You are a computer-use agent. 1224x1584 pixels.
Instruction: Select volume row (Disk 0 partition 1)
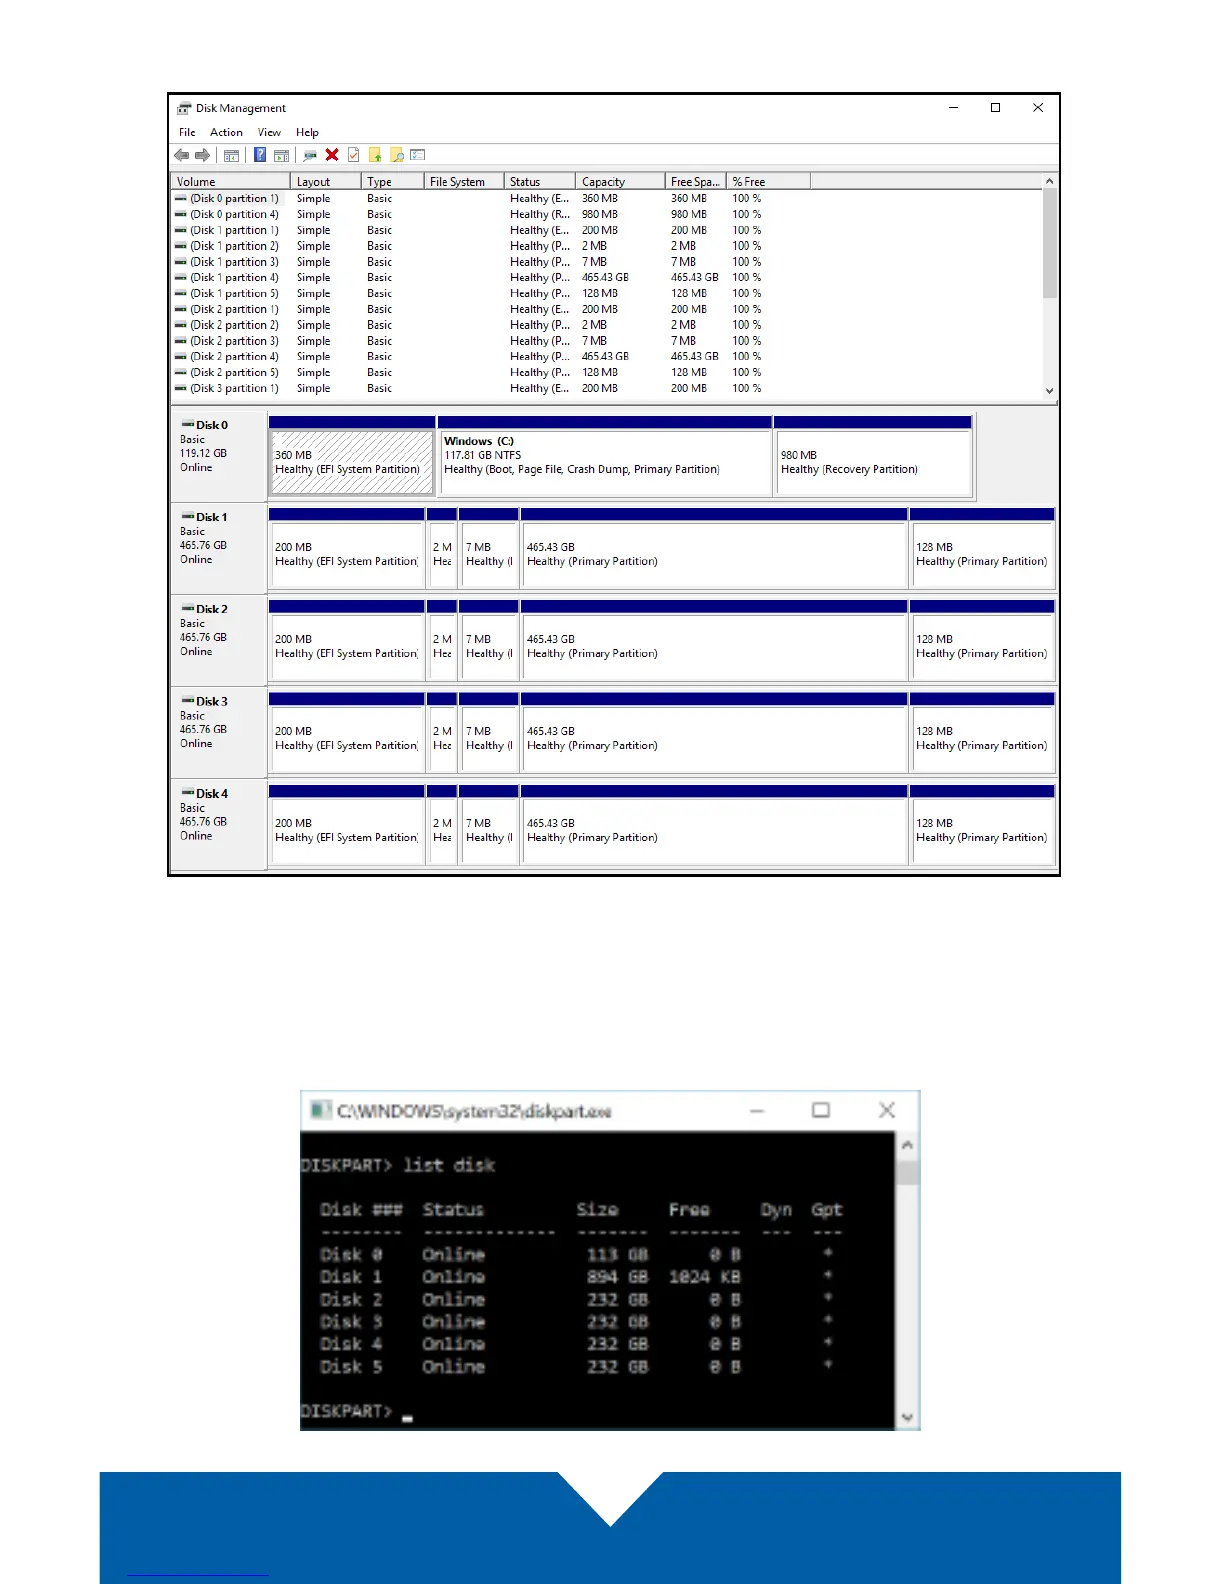click(x=607, y=198)
